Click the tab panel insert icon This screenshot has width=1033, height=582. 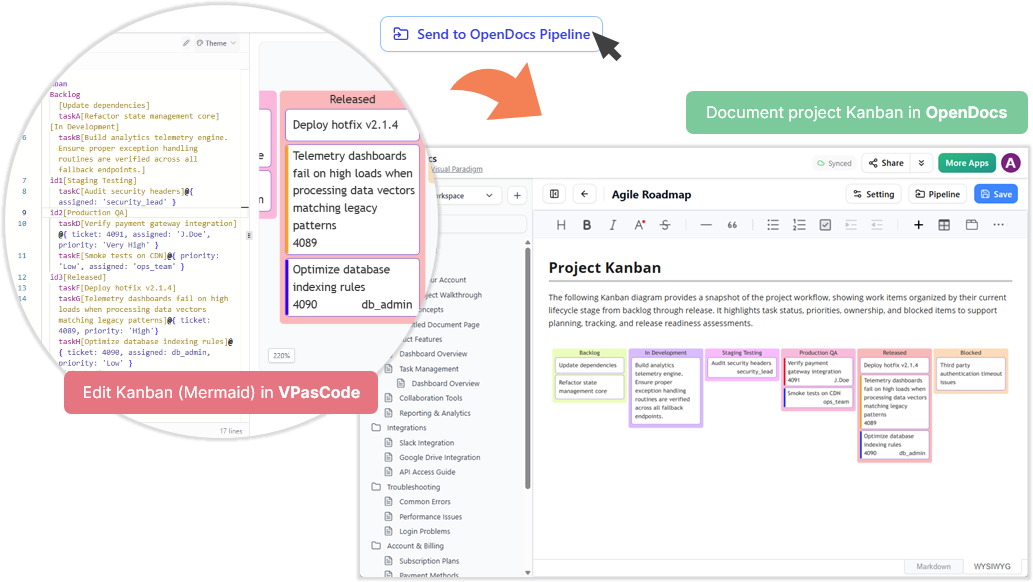(x=971, y=225)
